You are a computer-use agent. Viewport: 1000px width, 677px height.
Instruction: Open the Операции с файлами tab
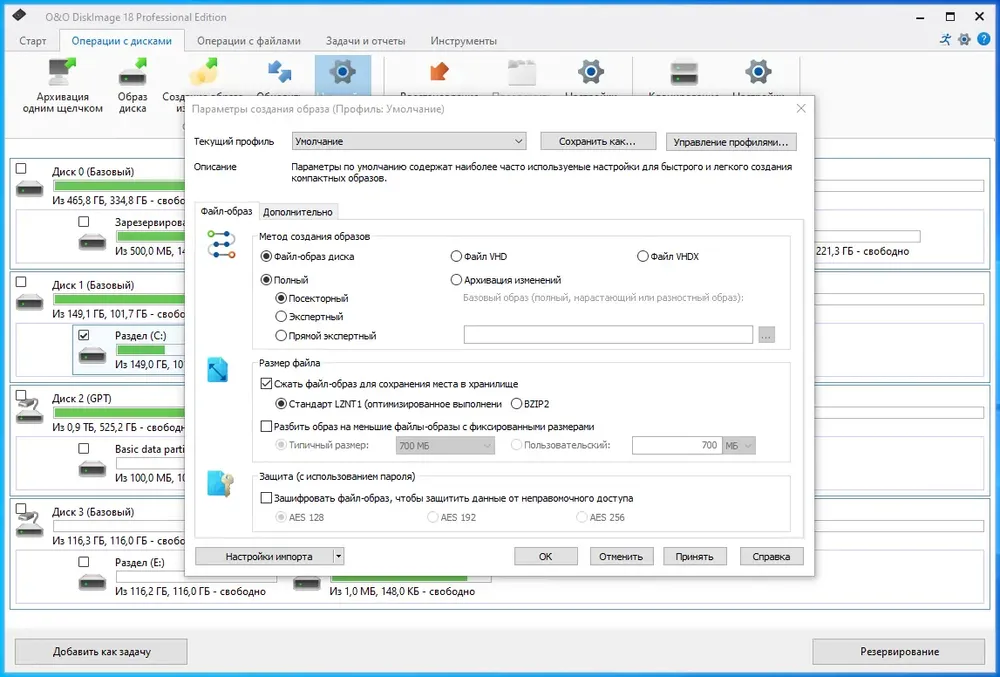click(x=249, y=41)
